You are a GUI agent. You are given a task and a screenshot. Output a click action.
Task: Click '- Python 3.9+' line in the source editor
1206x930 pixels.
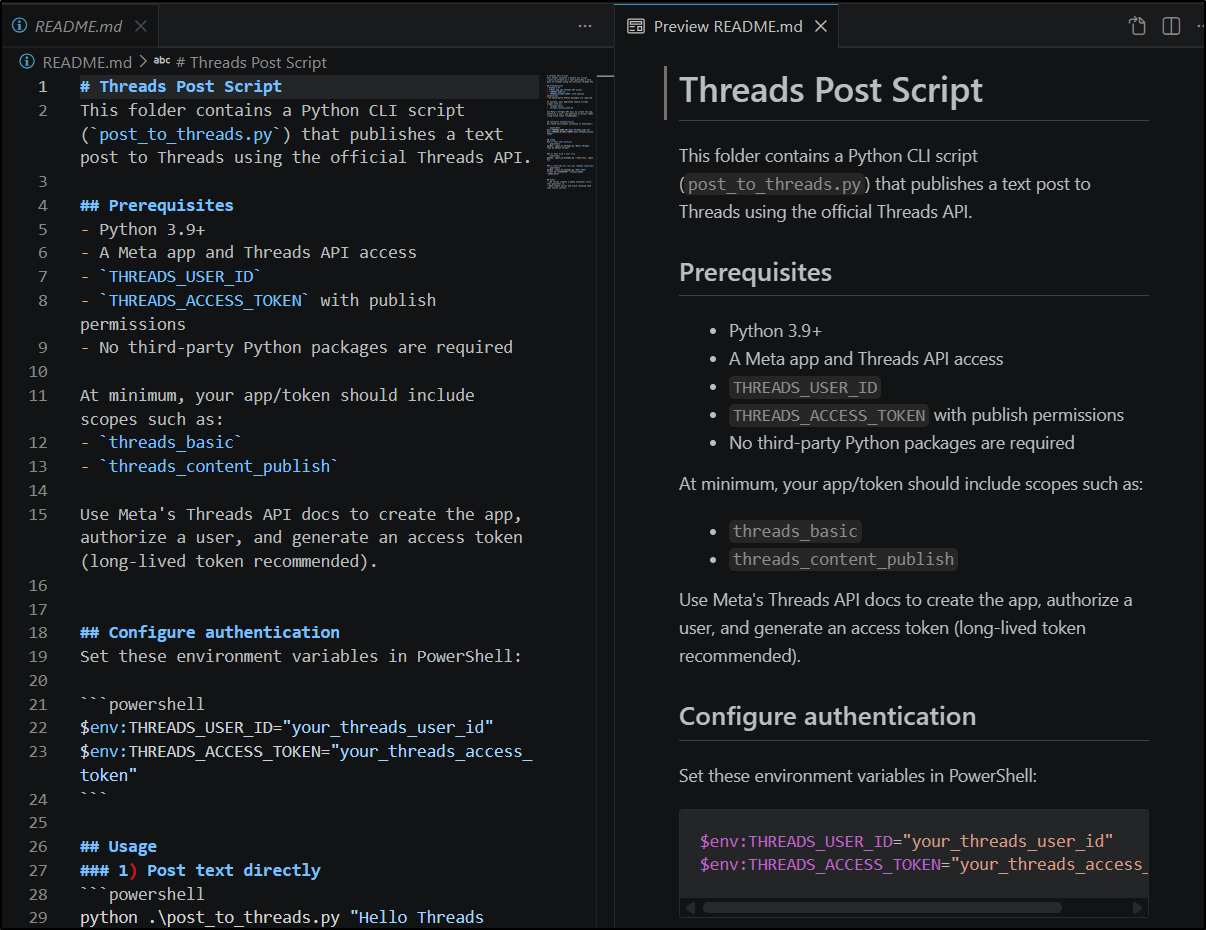pyautogui.click(x=143, y=229)
